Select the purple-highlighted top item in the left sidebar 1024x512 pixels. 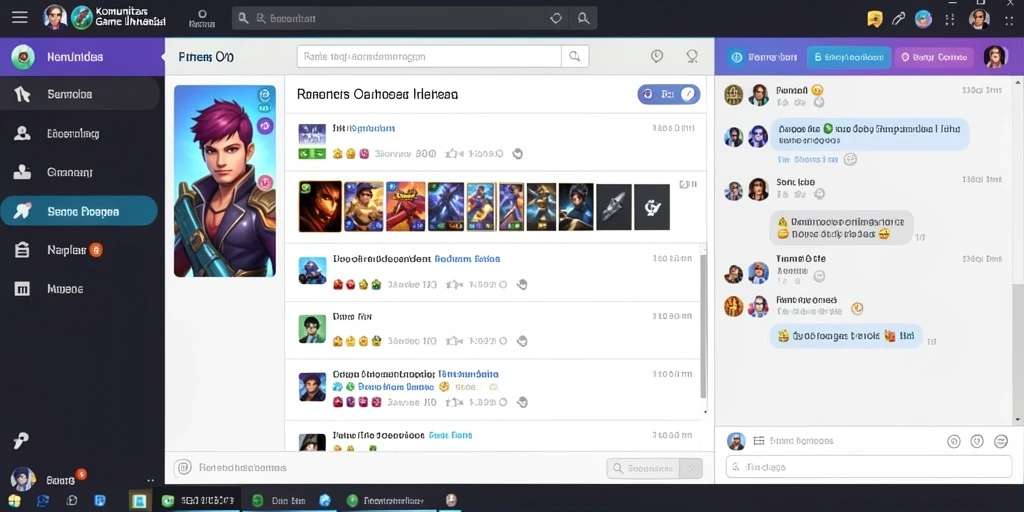point(82,57)
